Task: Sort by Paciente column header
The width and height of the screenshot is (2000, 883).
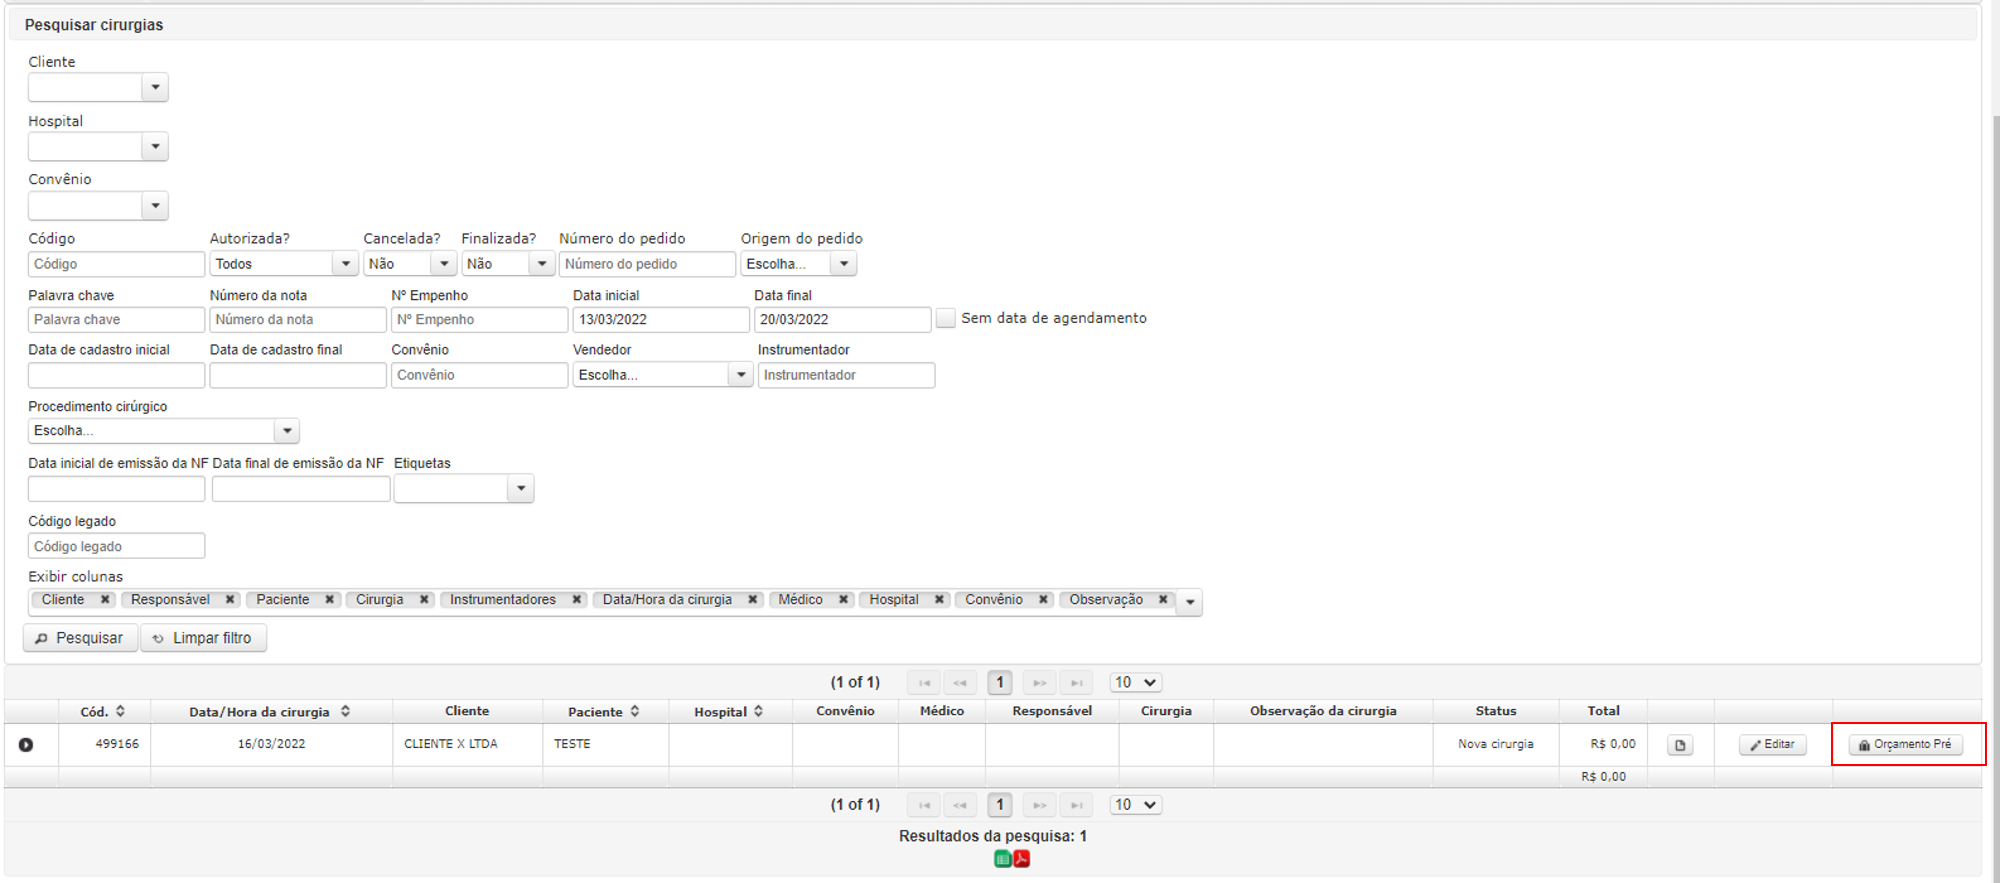Action: [x=604, y=712]
